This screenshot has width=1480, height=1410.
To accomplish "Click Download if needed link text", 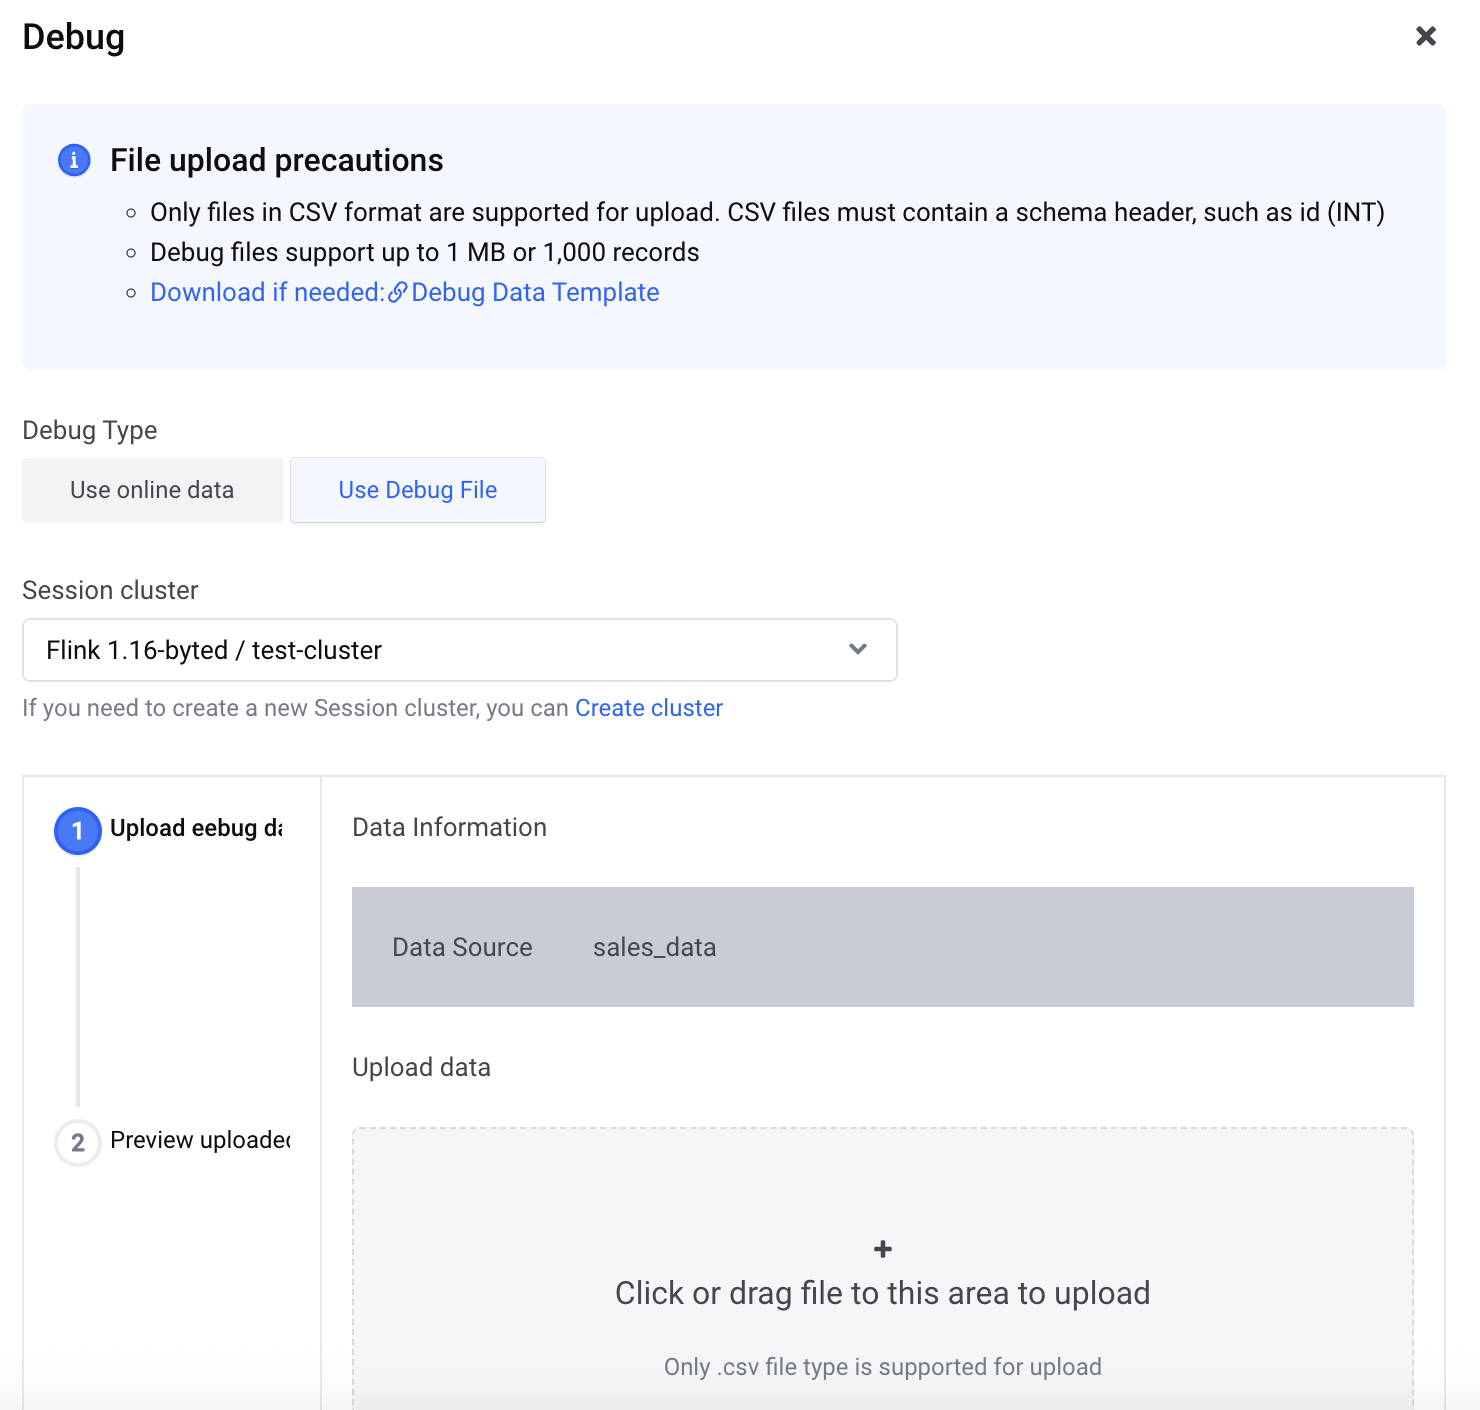I will pos(267,292).
